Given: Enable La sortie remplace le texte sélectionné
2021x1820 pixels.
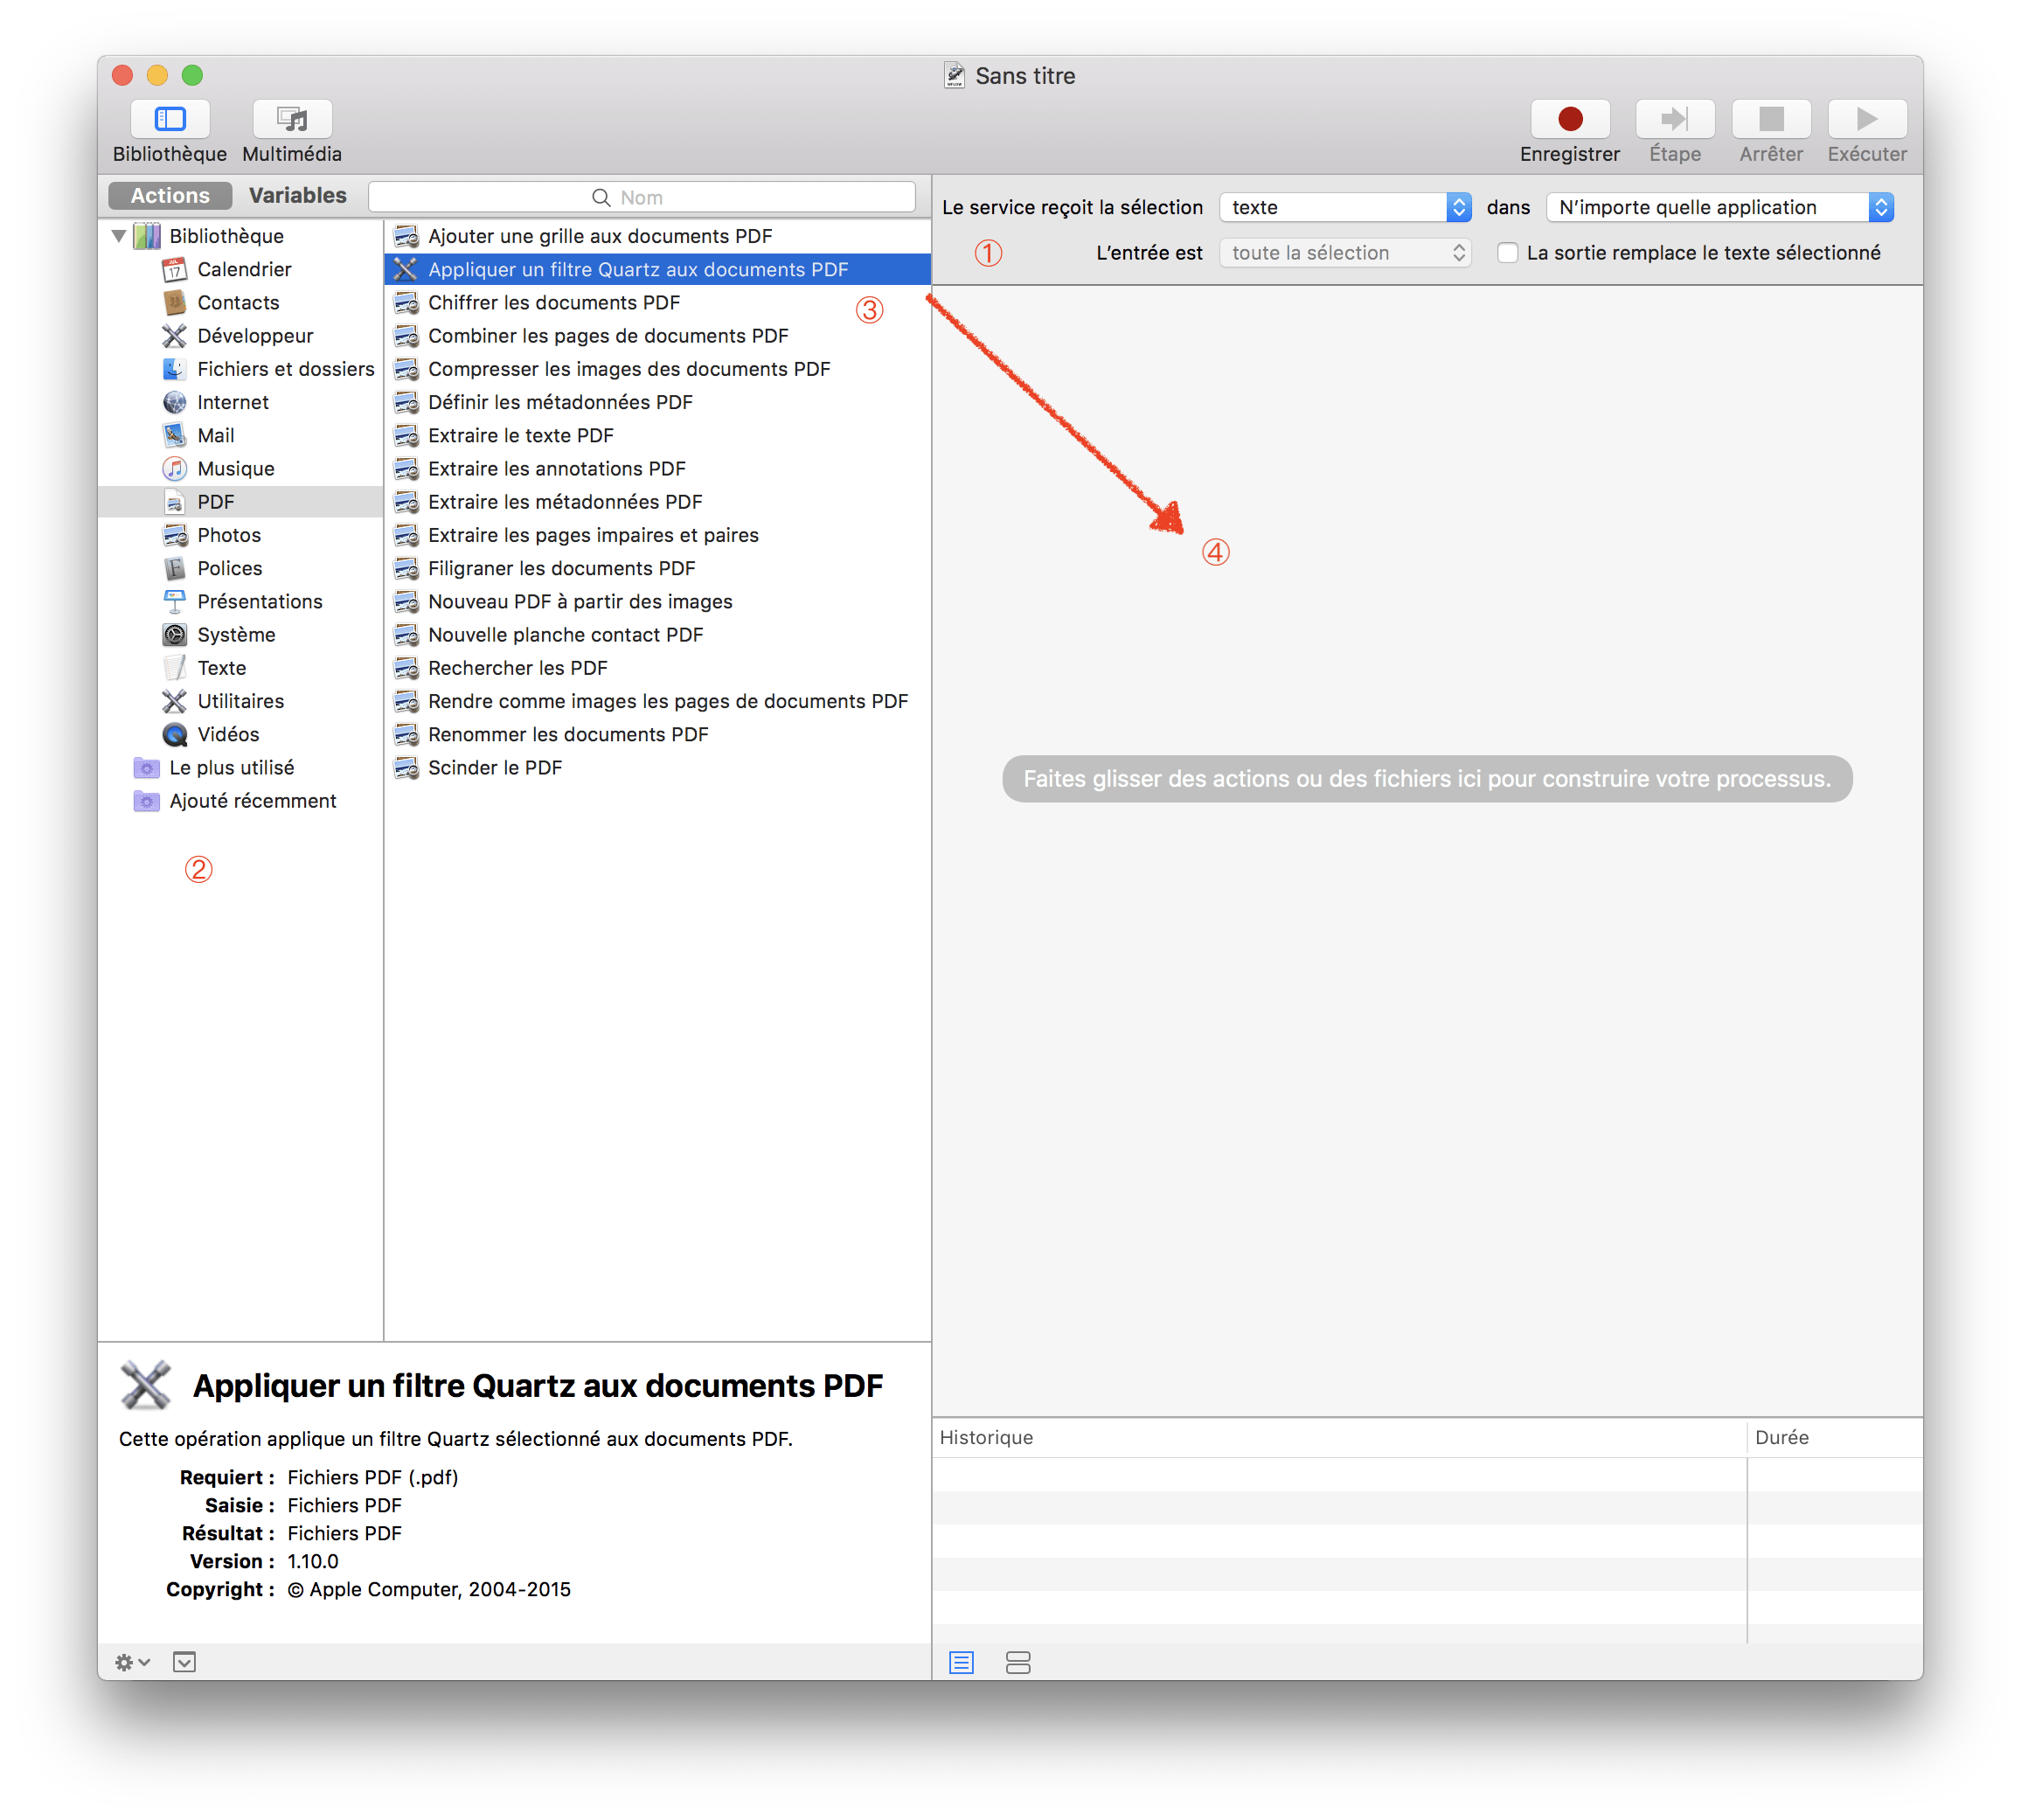Looking at the screenshot, I should (1507, 253).
